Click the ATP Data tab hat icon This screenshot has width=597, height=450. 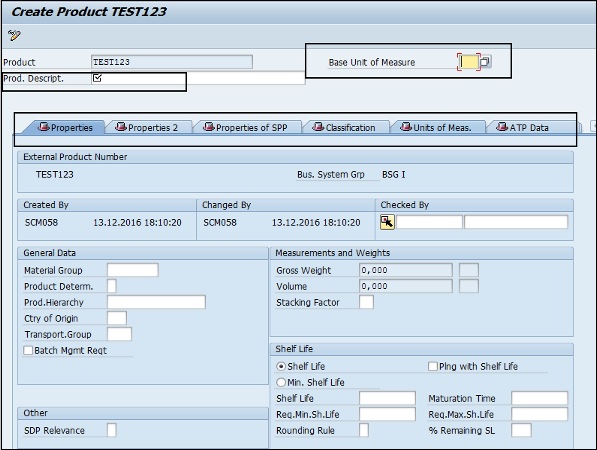point(502,127)
